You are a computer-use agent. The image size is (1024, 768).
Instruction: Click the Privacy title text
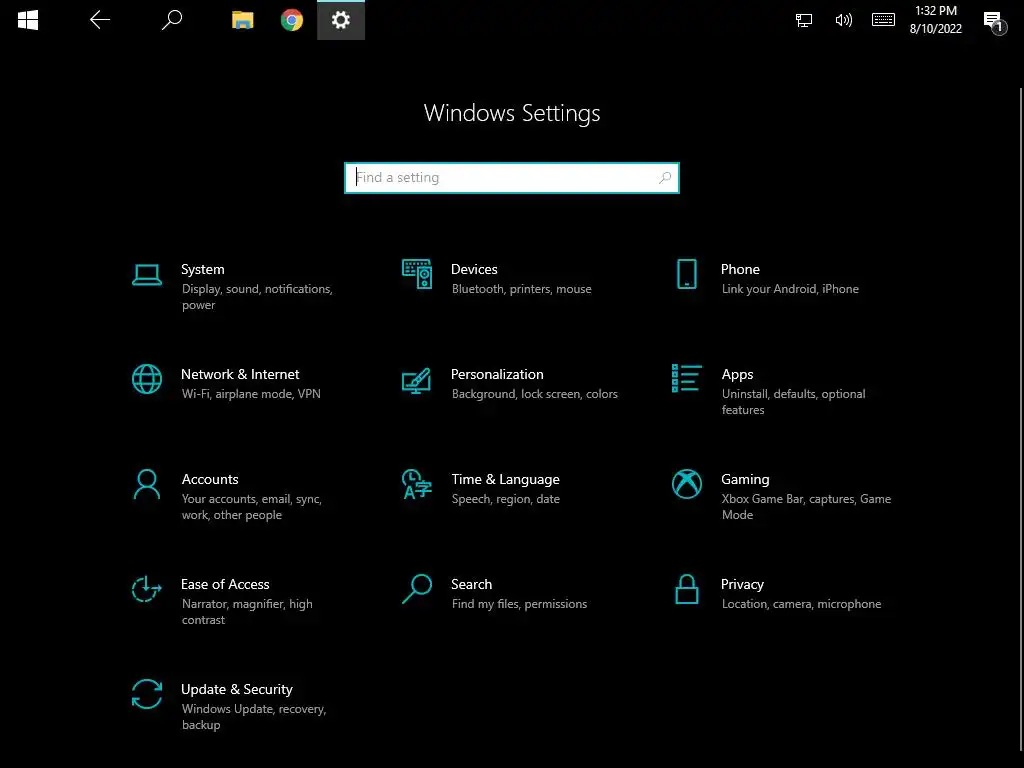click(x=742, y=584)
